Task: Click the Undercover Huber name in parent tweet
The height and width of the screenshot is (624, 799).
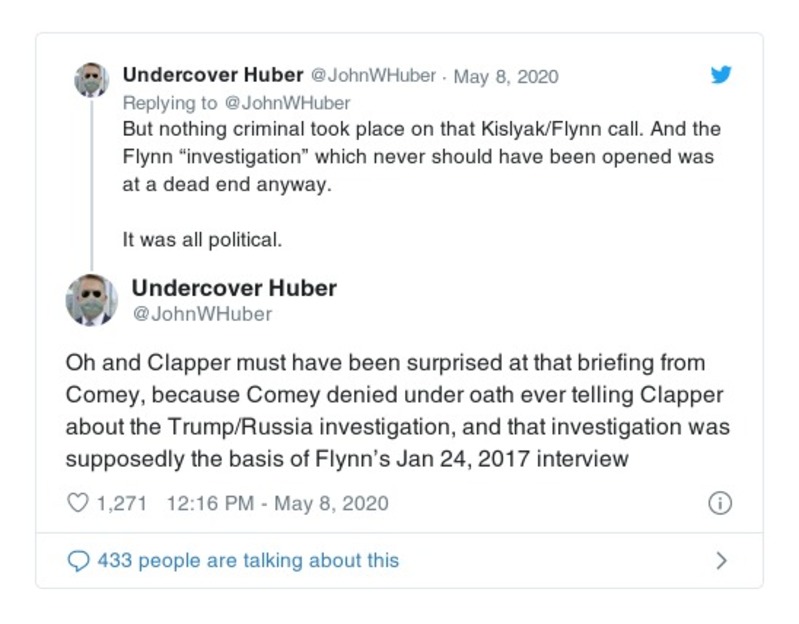Action: pyautogui.click(x=212, y=76)
